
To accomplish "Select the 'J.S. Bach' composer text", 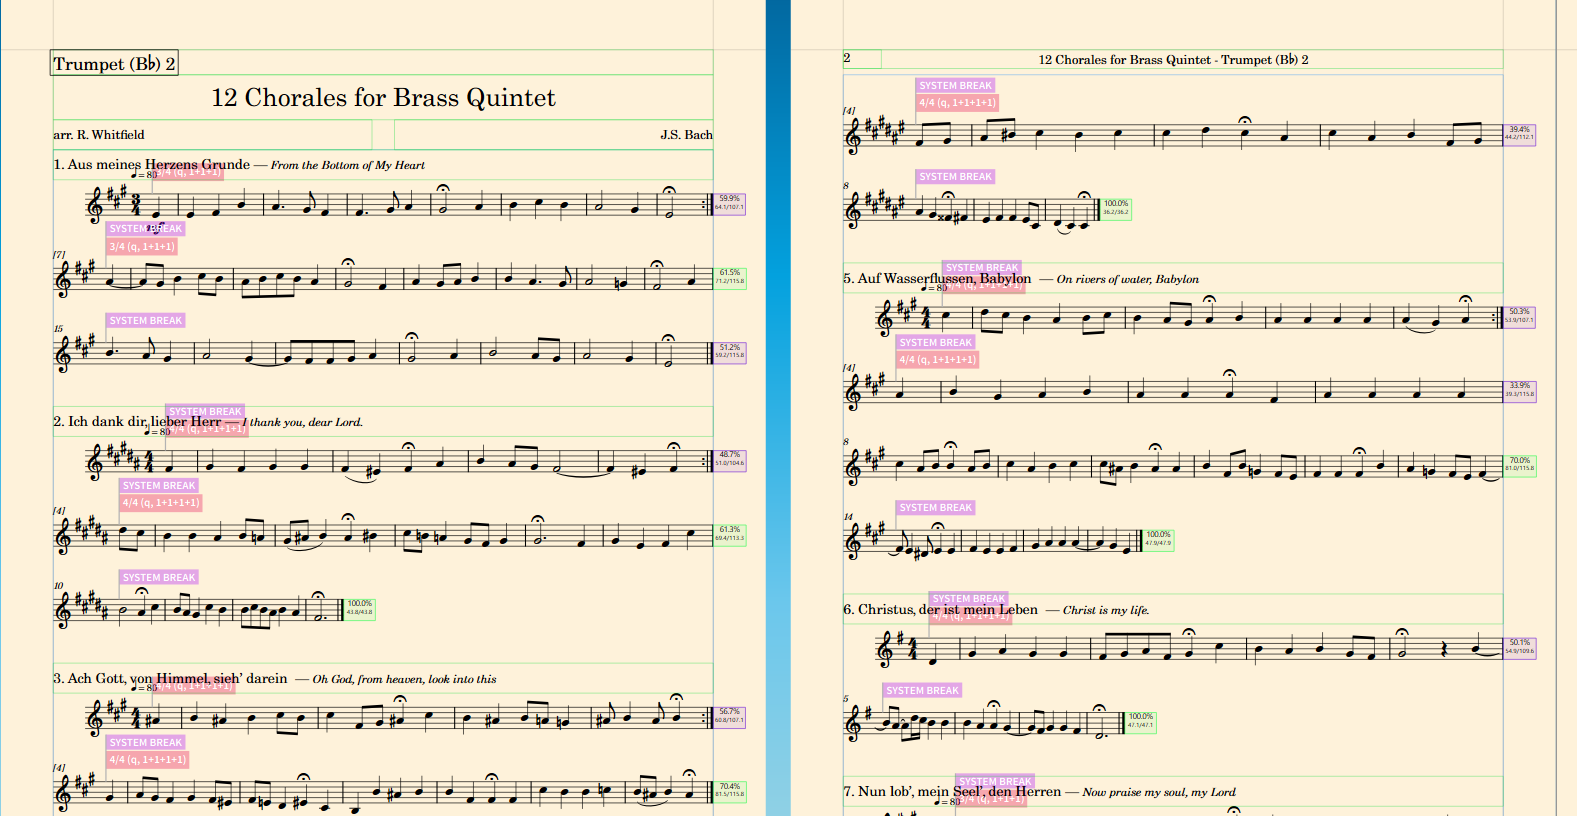I will click(686, 135).
